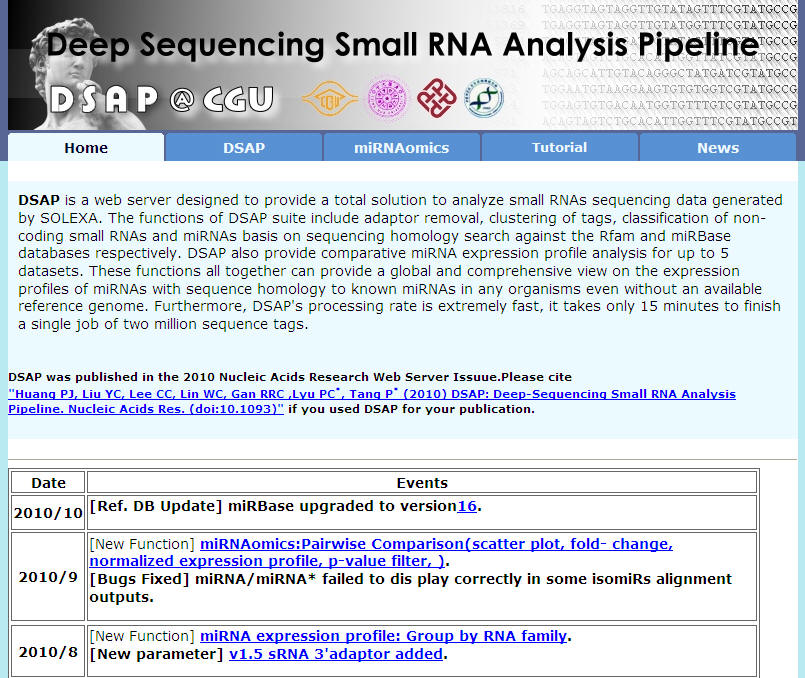This screenshot has width=805, height=678.
Task: Click the pink circular university seal
Action: coord(388,98)
